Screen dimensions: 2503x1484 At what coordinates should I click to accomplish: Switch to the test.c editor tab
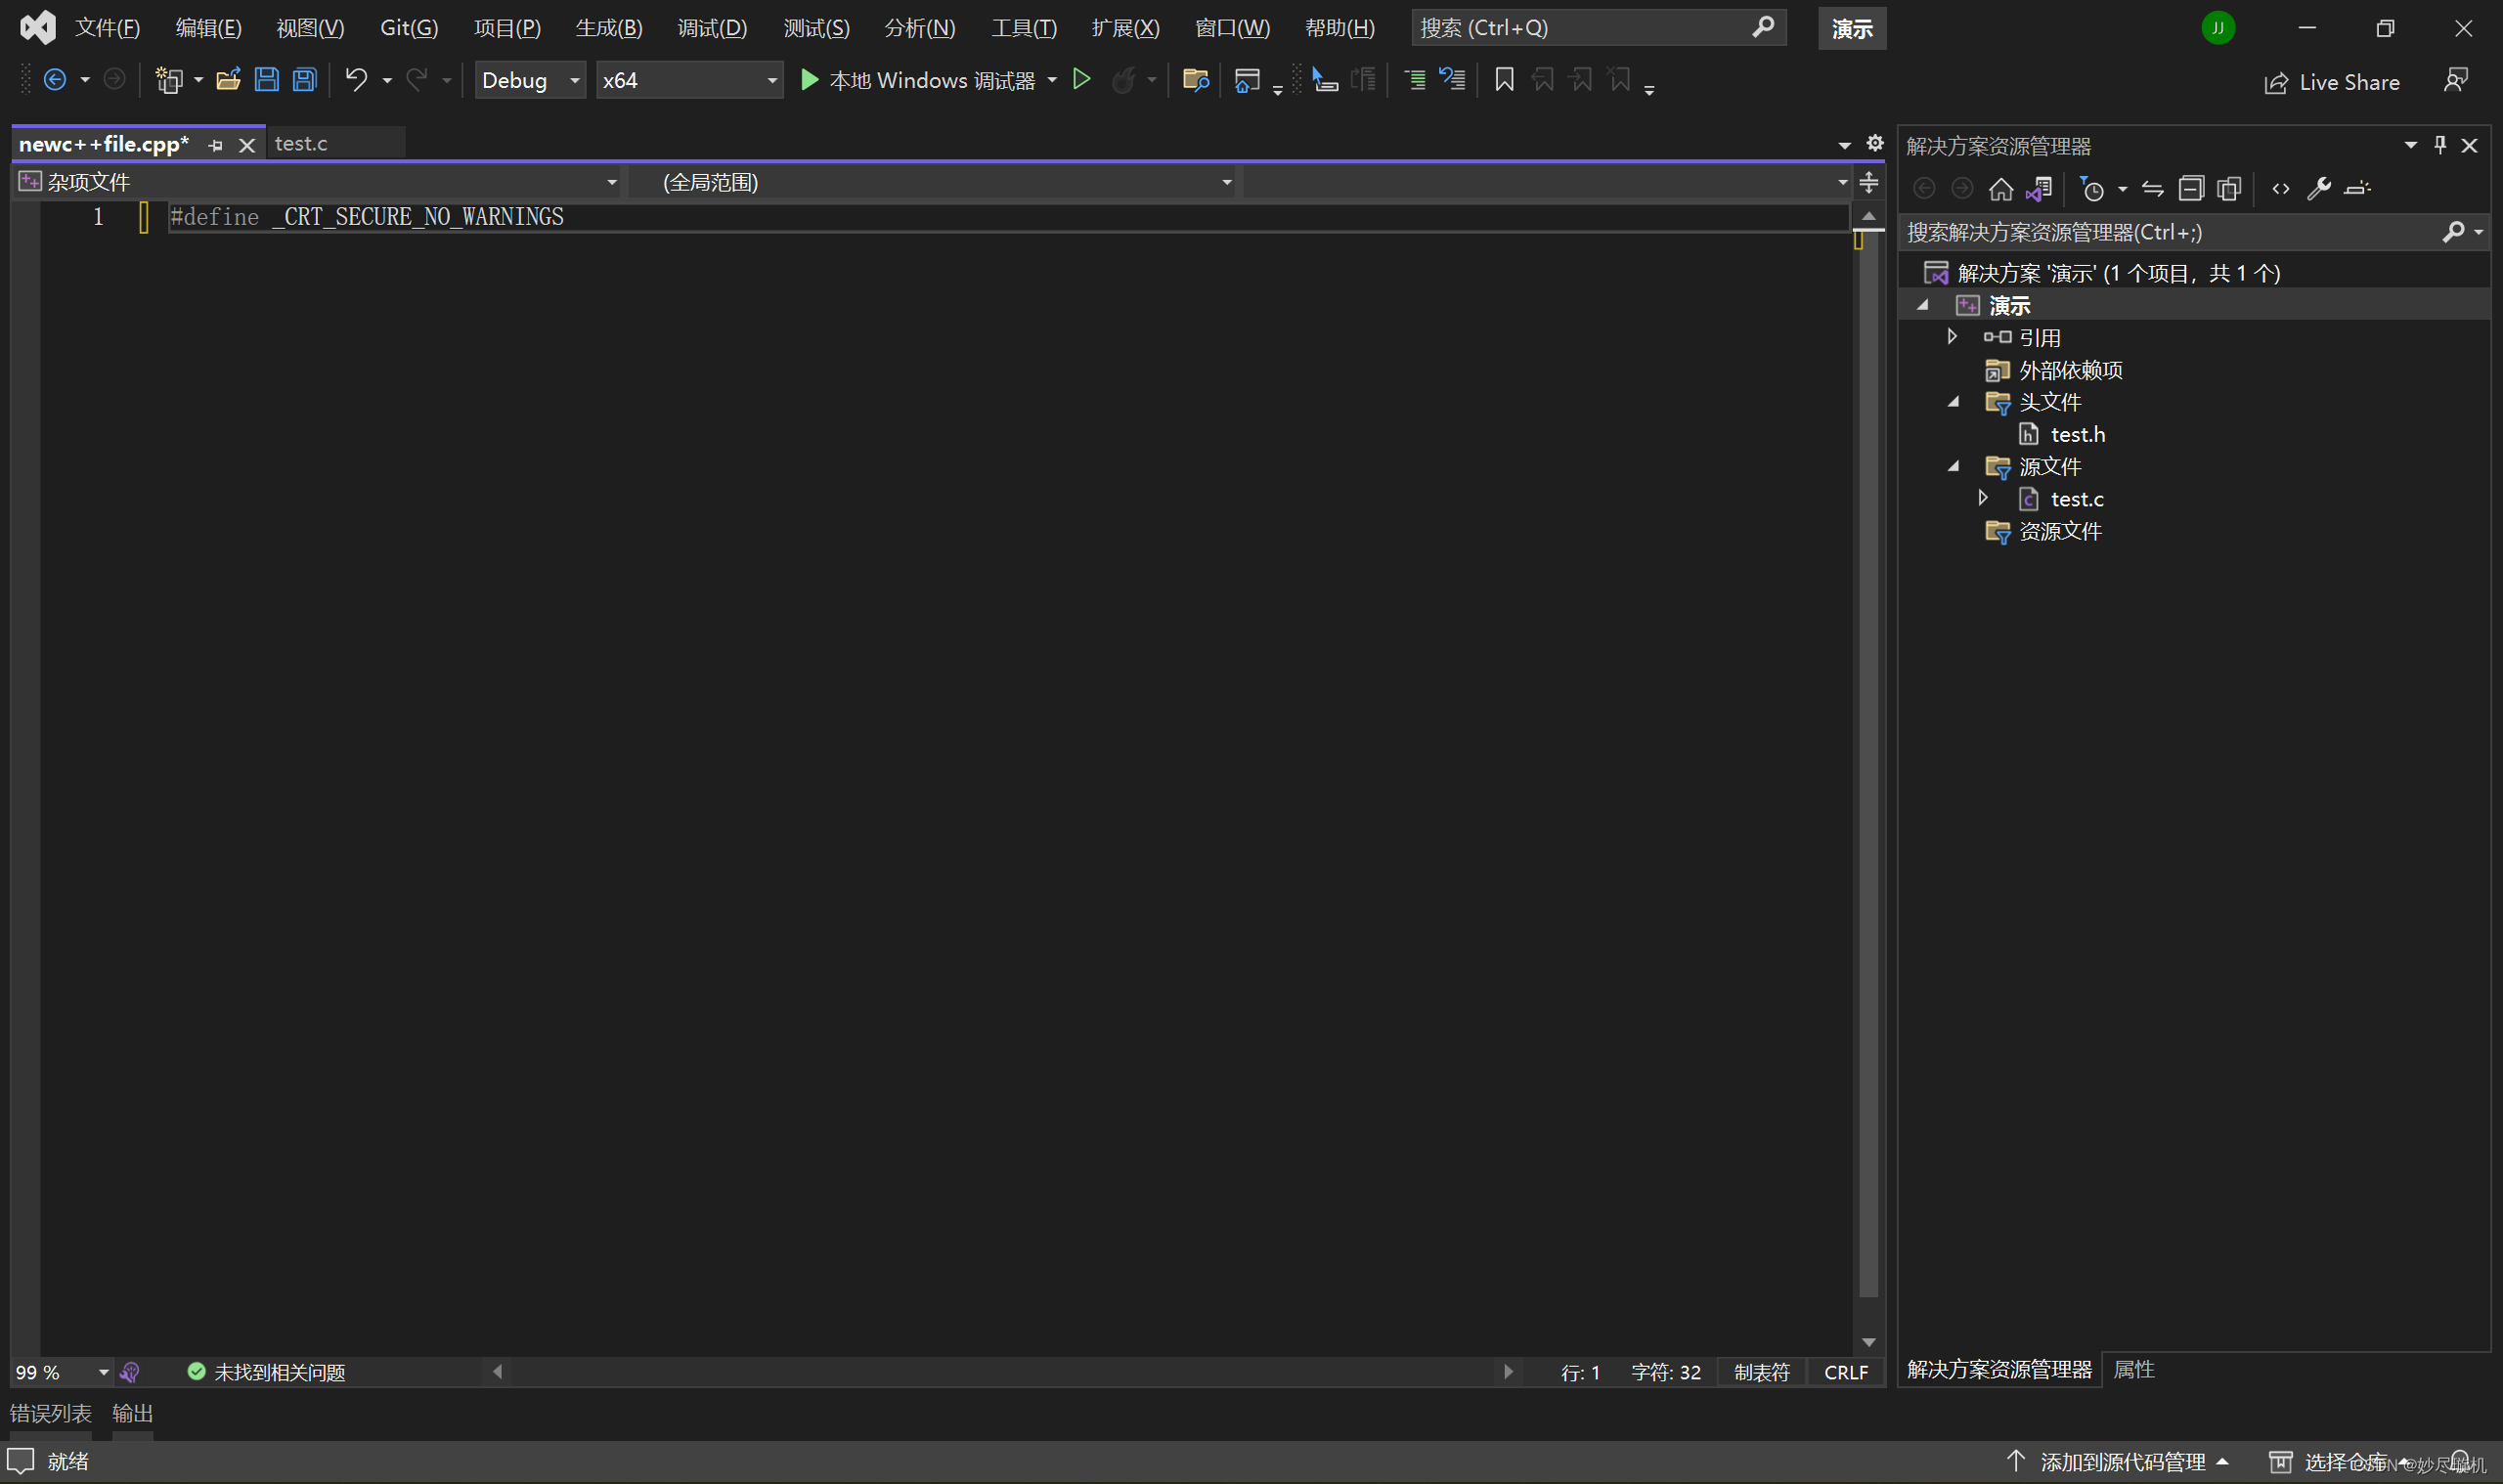click(302, 143)
